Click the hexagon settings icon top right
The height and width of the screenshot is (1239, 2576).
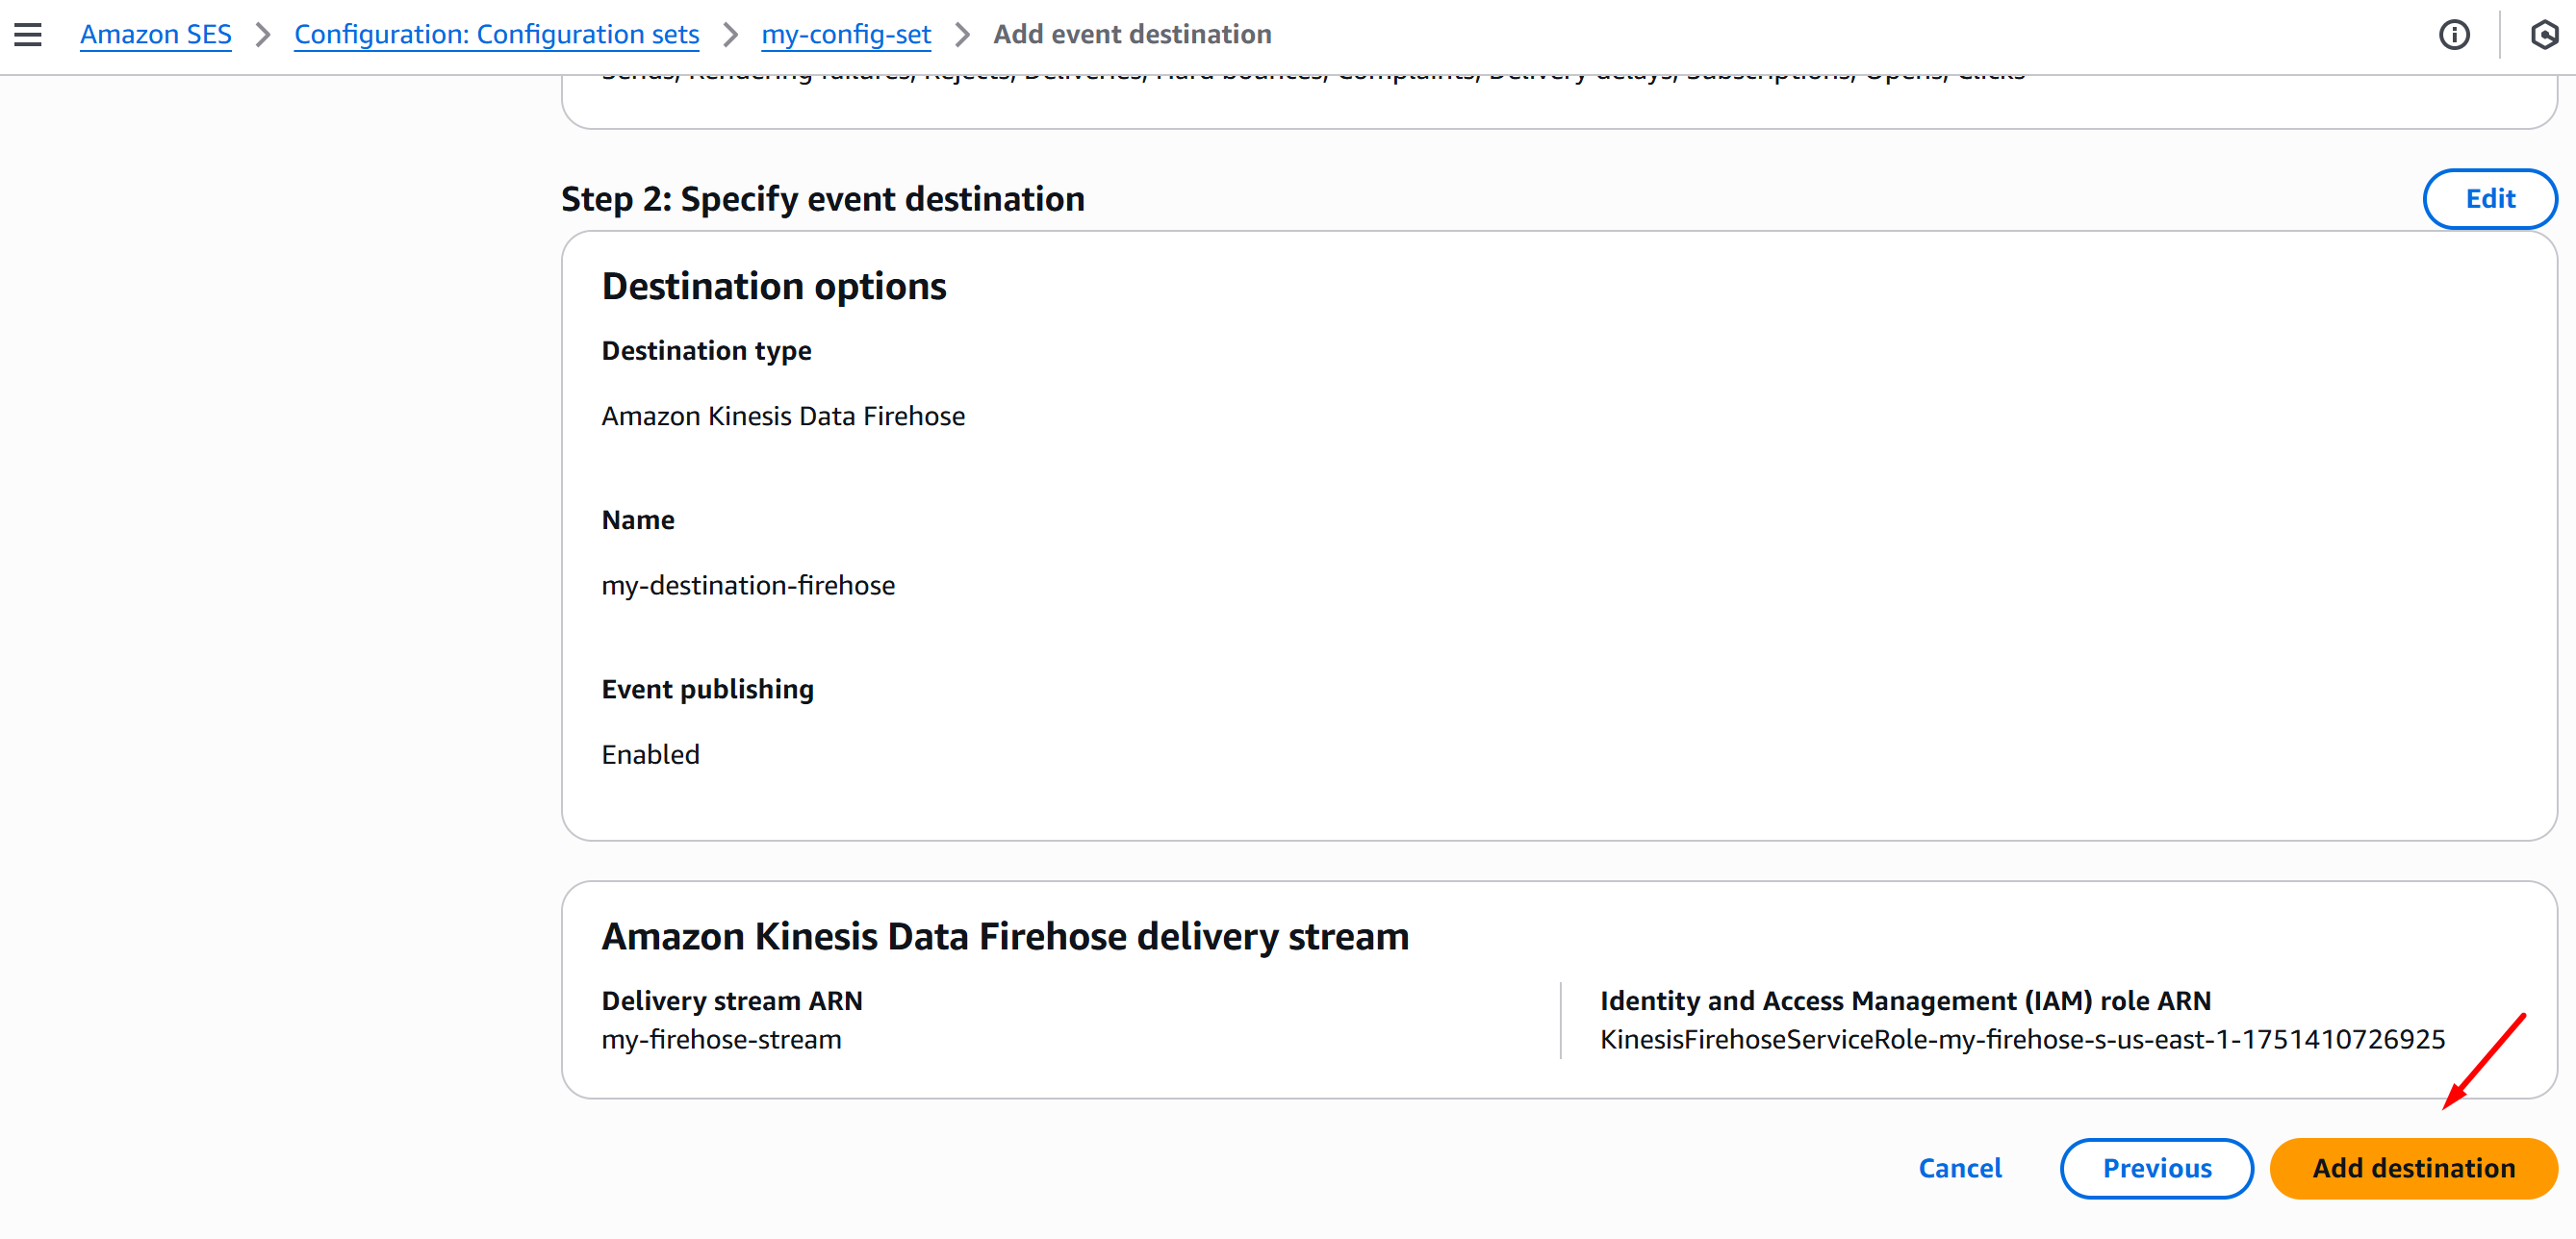tap(2543, 35)
